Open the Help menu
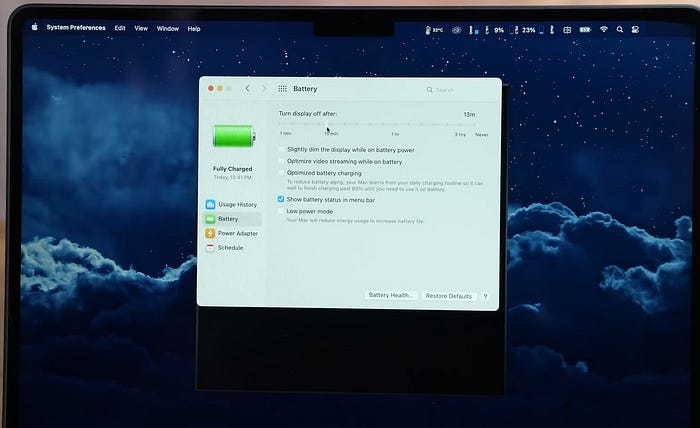 tap(194, 29)
